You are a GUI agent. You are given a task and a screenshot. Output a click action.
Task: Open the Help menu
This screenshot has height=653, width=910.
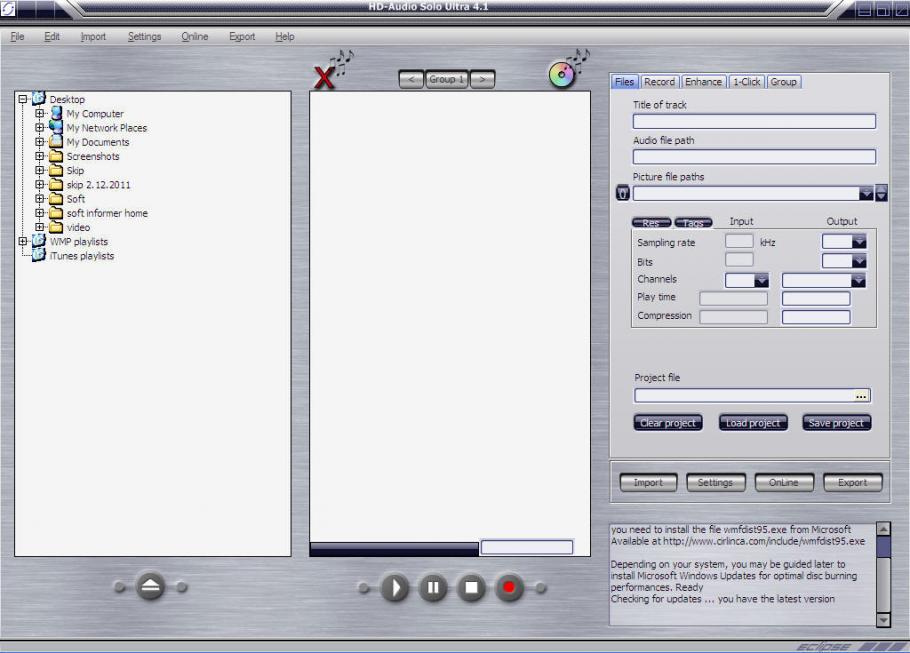(x=284, y=37)
